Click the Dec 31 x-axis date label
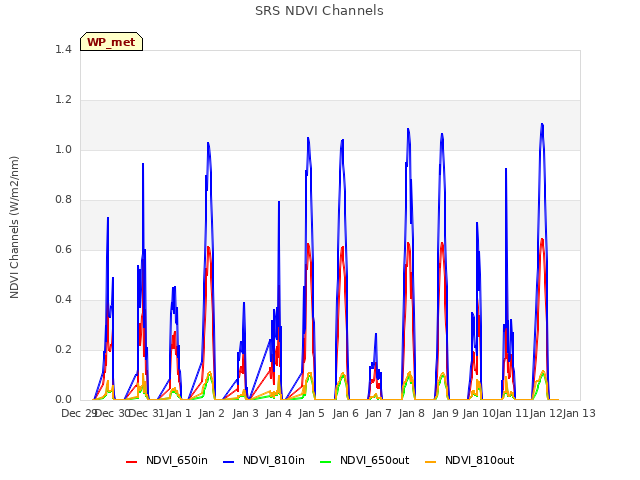640x480 pixels. click(147, 413)
